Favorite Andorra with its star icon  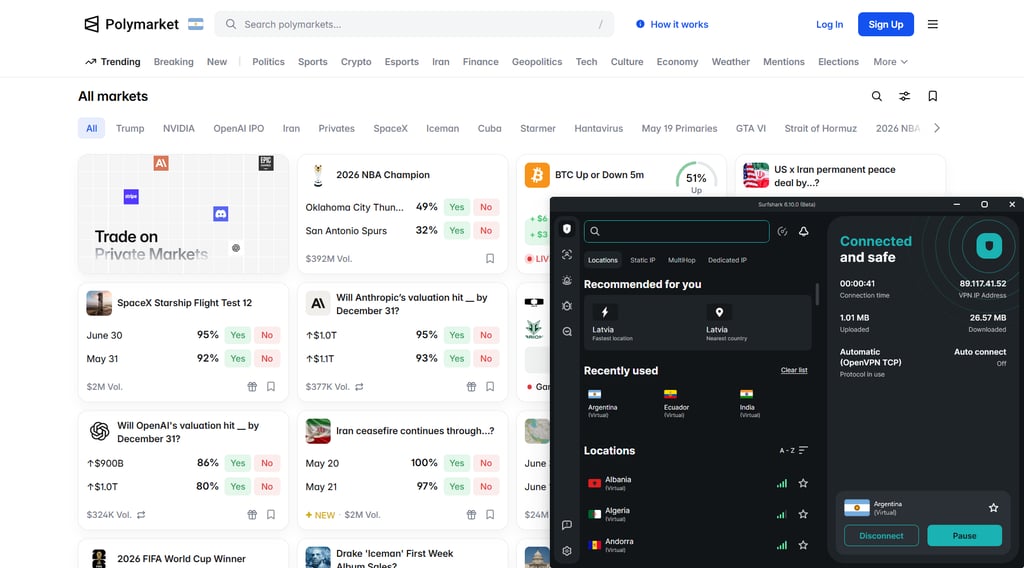click(x=803, y=545)
